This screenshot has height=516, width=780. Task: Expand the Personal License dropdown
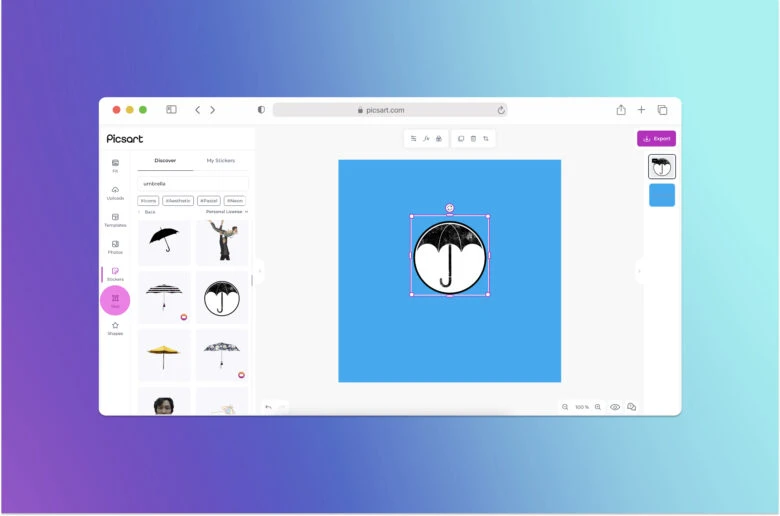coord(227,212)
